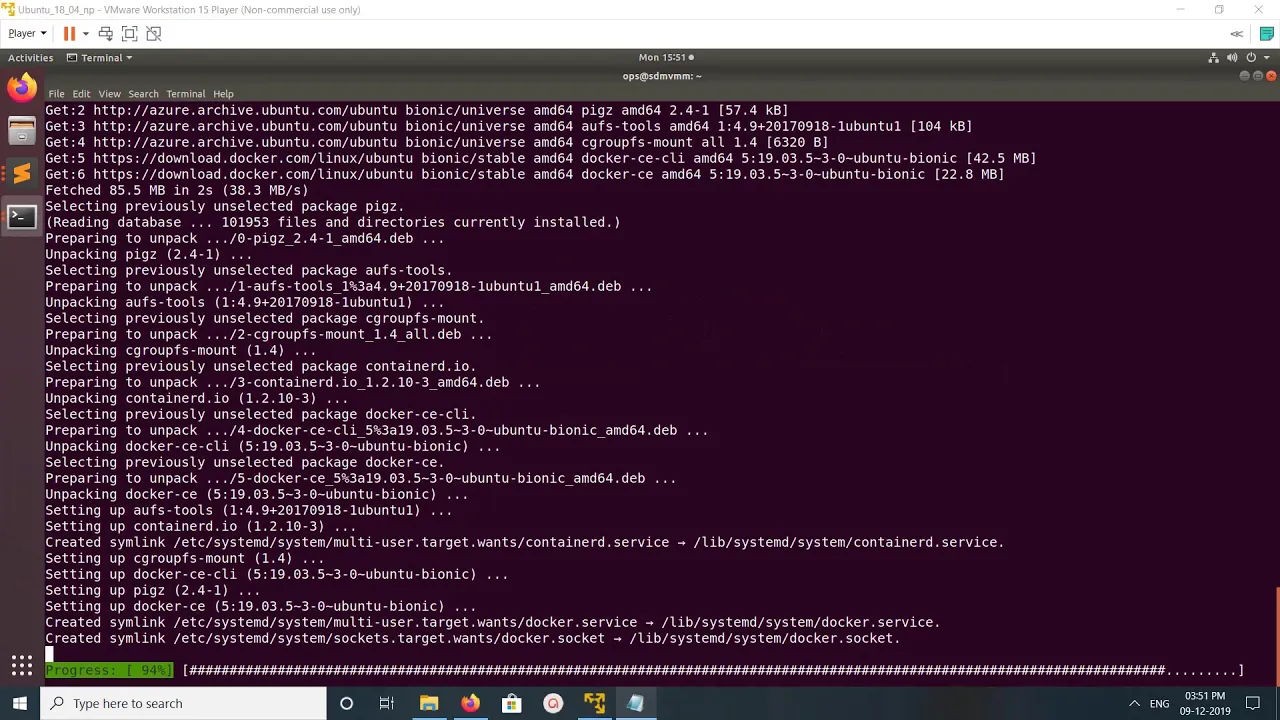Click the 'Setting up pigz (2.4-1) ...' line
Screen dimensions: 1280x720
[153, 590]
